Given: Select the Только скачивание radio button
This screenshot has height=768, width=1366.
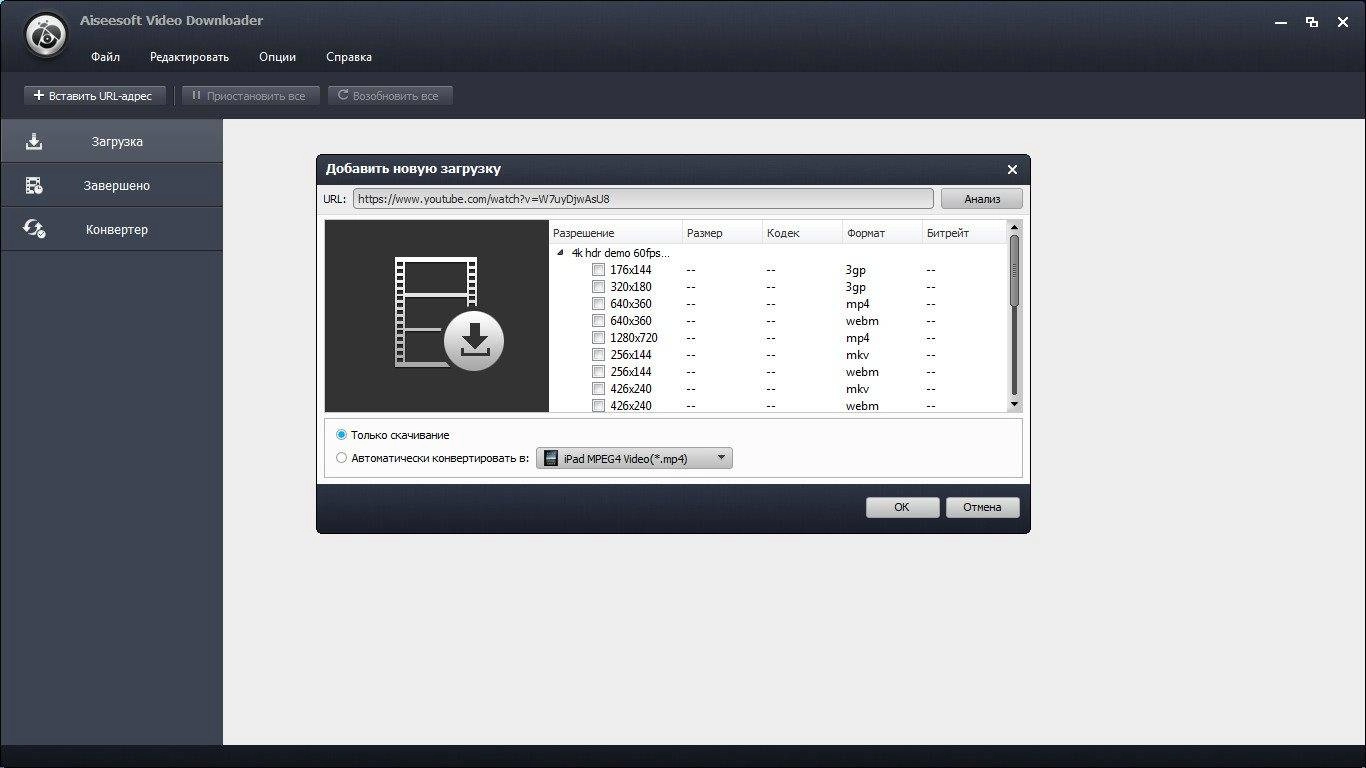Looking at the screenshot, I should pos(342,435).
